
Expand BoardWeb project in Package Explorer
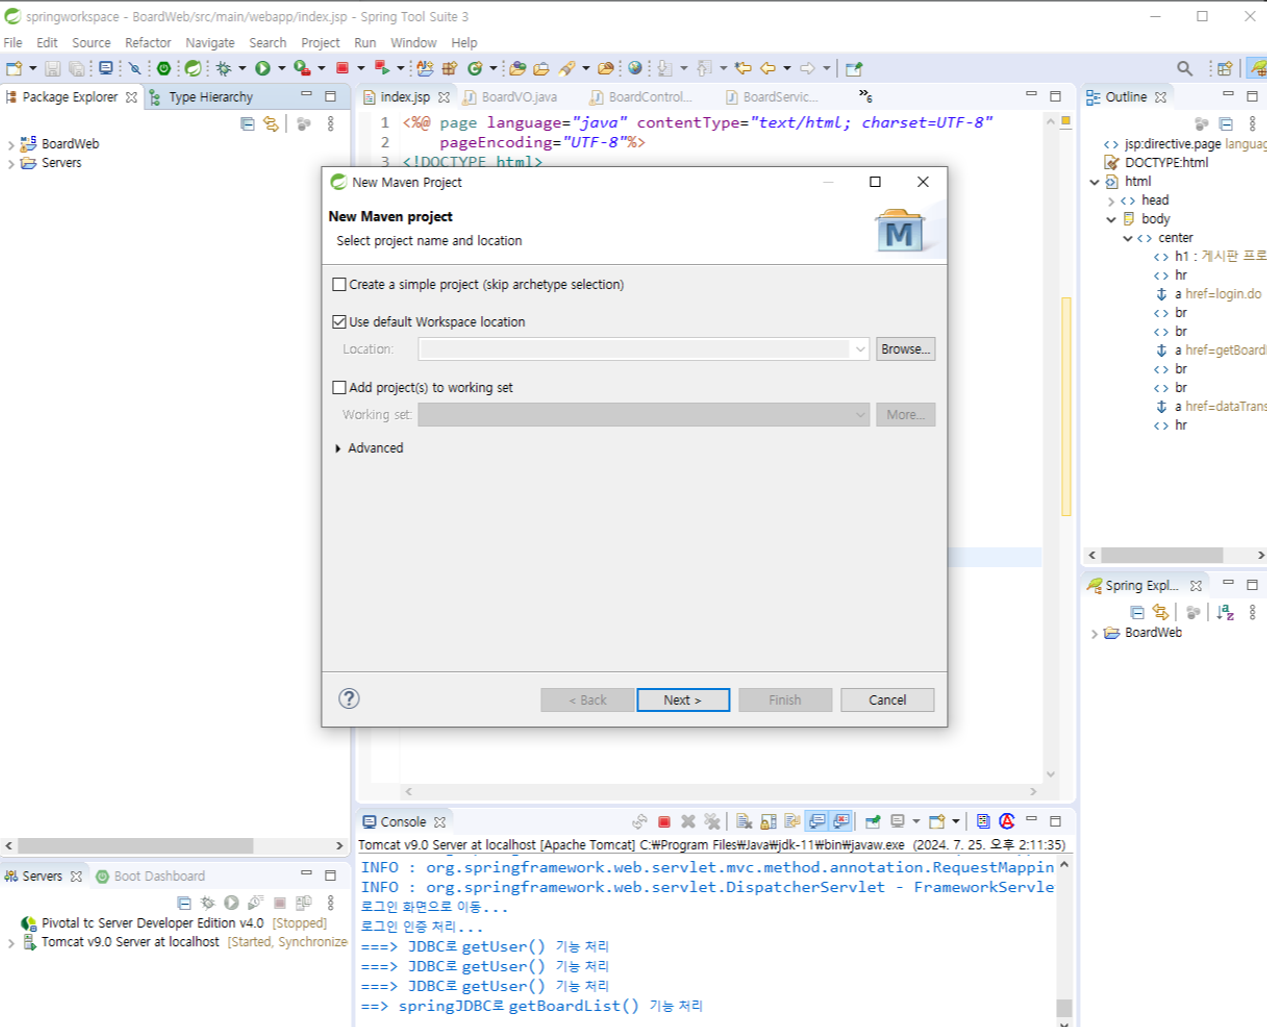point(11,145)
